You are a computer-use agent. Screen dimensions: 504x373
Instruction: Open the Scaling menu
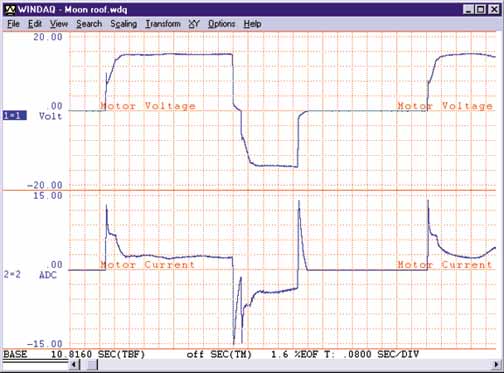(124, 24)
